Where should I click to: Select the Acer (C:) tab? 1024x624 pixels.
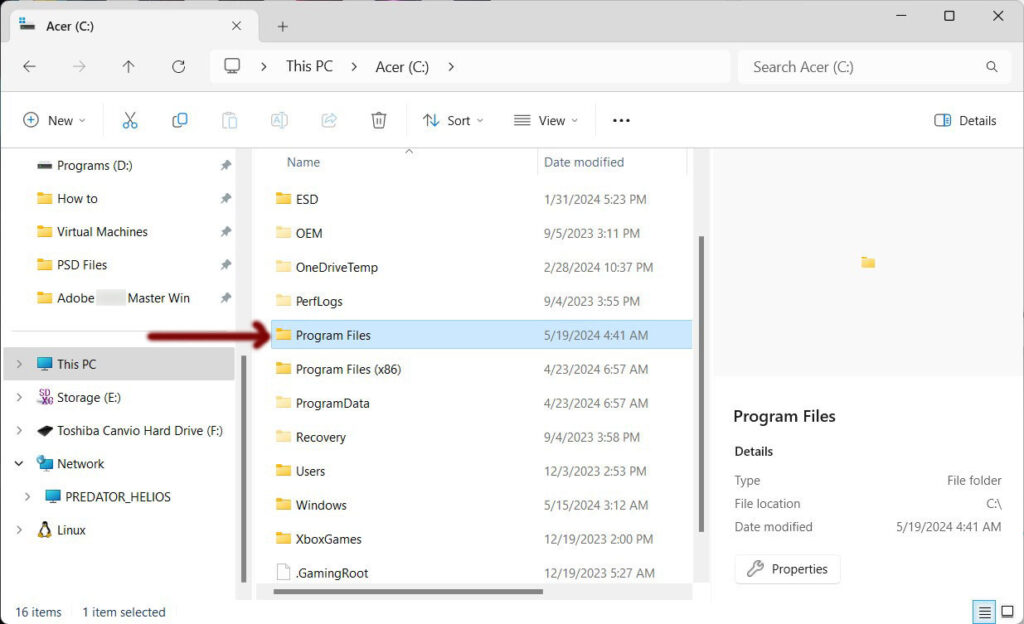(120, 26)
